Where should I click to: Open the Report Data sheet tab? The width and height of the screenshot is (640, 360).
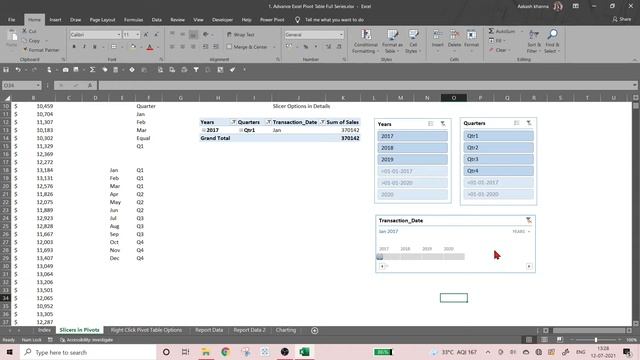tap(209, 330)
